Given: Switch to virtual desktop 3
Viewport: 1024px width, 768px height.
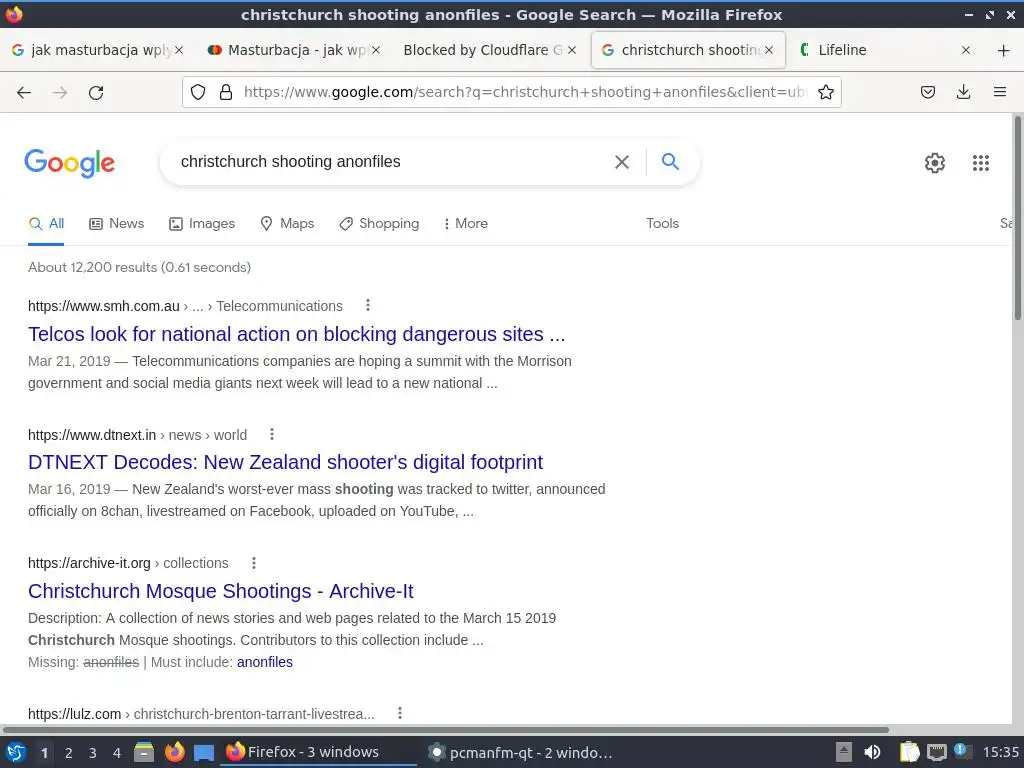Looking at the screenshot, I should 93,753.
